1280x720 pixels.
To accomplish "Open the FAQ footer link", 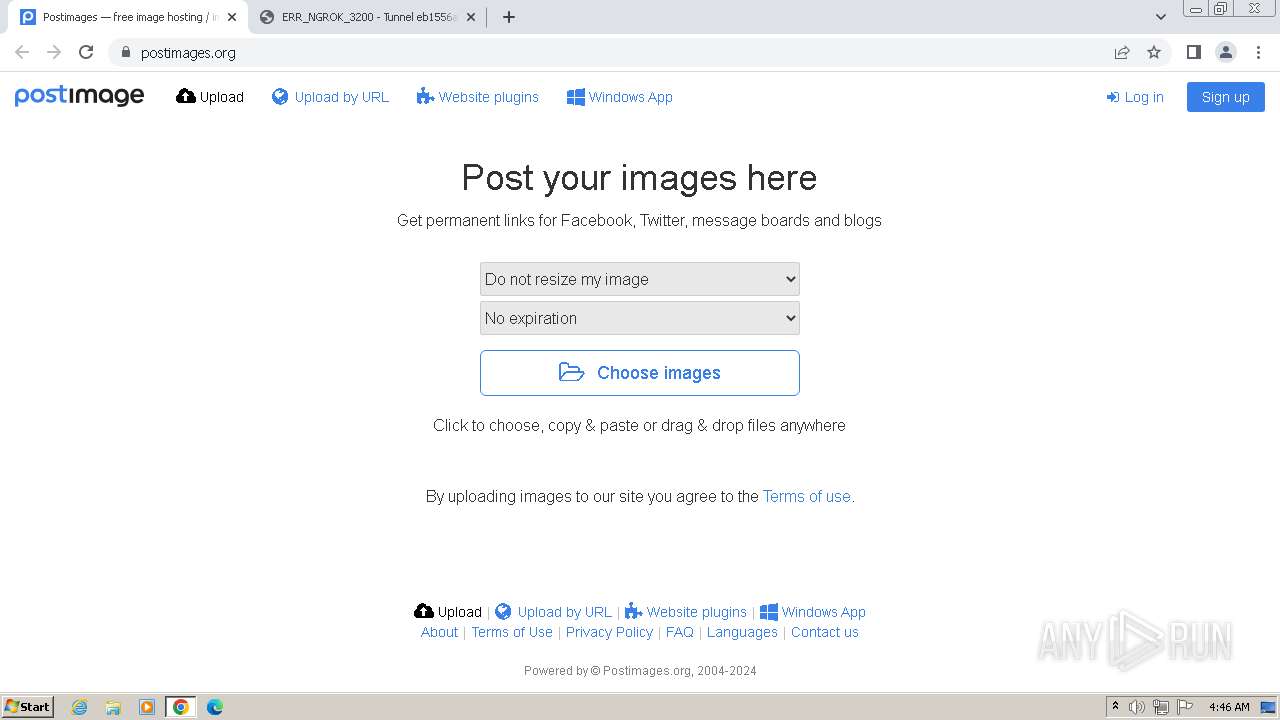I will click(680, 632).
